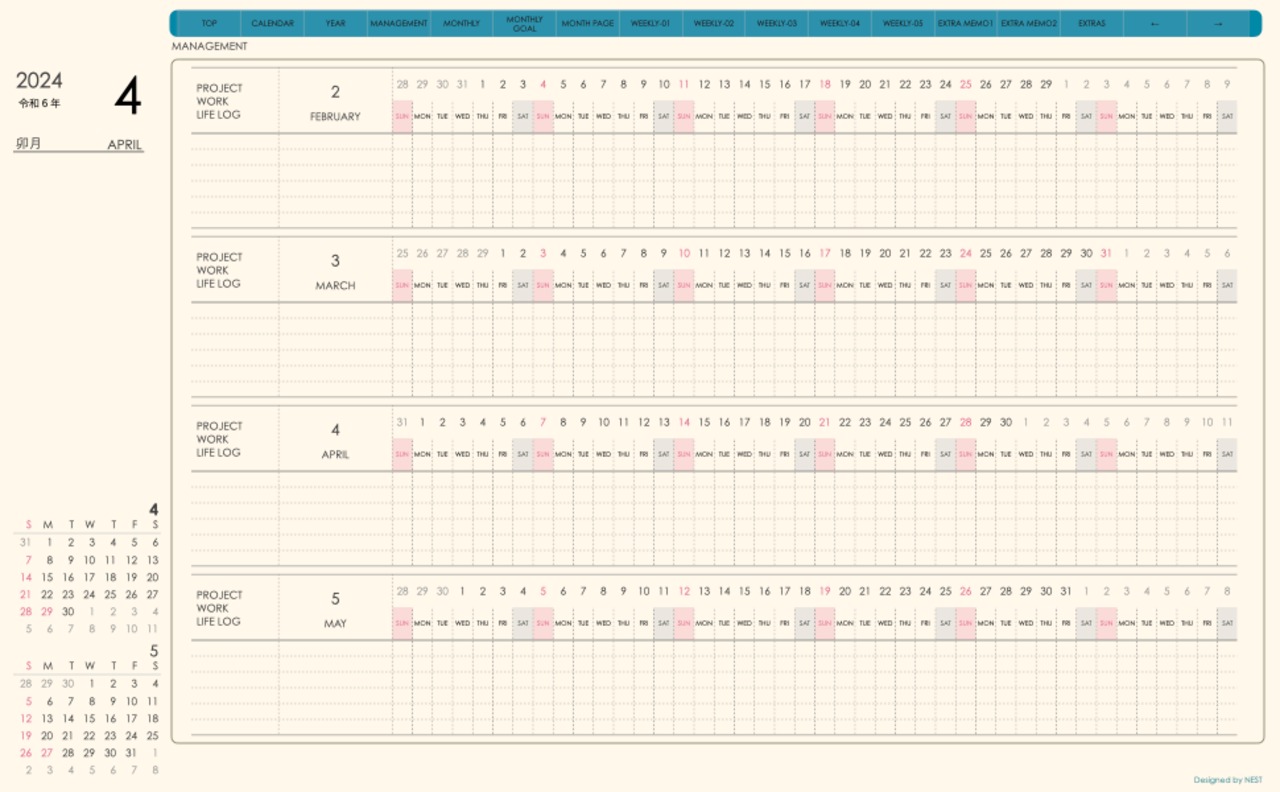The image size is (1280, 792).
Task: Open the EXTRA MEMO2 tab
Action: point(1029,23)
